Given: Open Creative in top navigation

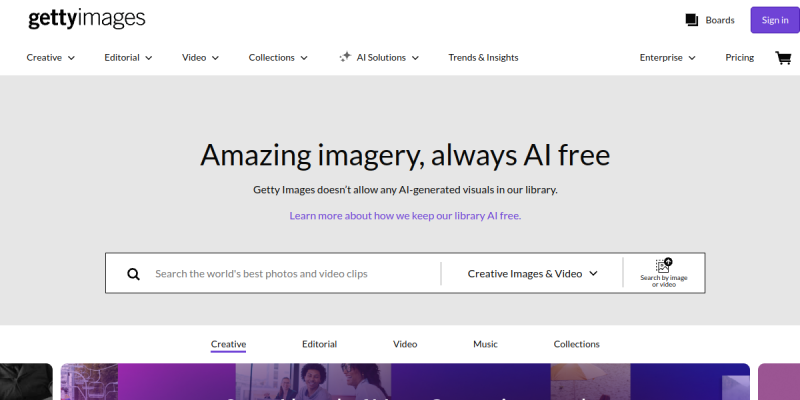Looking at the screenshot, I should pos(44,58).
